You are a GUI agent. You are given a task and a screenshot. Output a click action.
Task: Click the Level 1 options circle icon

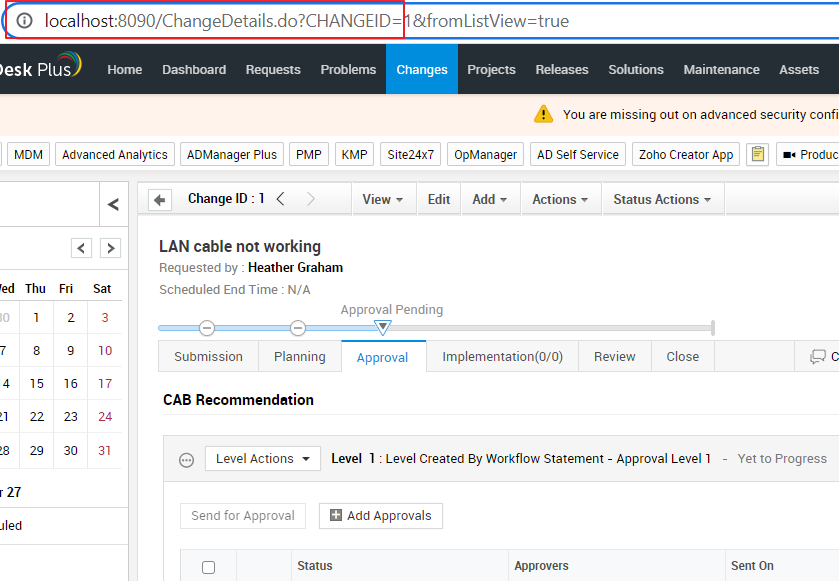tap(186, 460)
